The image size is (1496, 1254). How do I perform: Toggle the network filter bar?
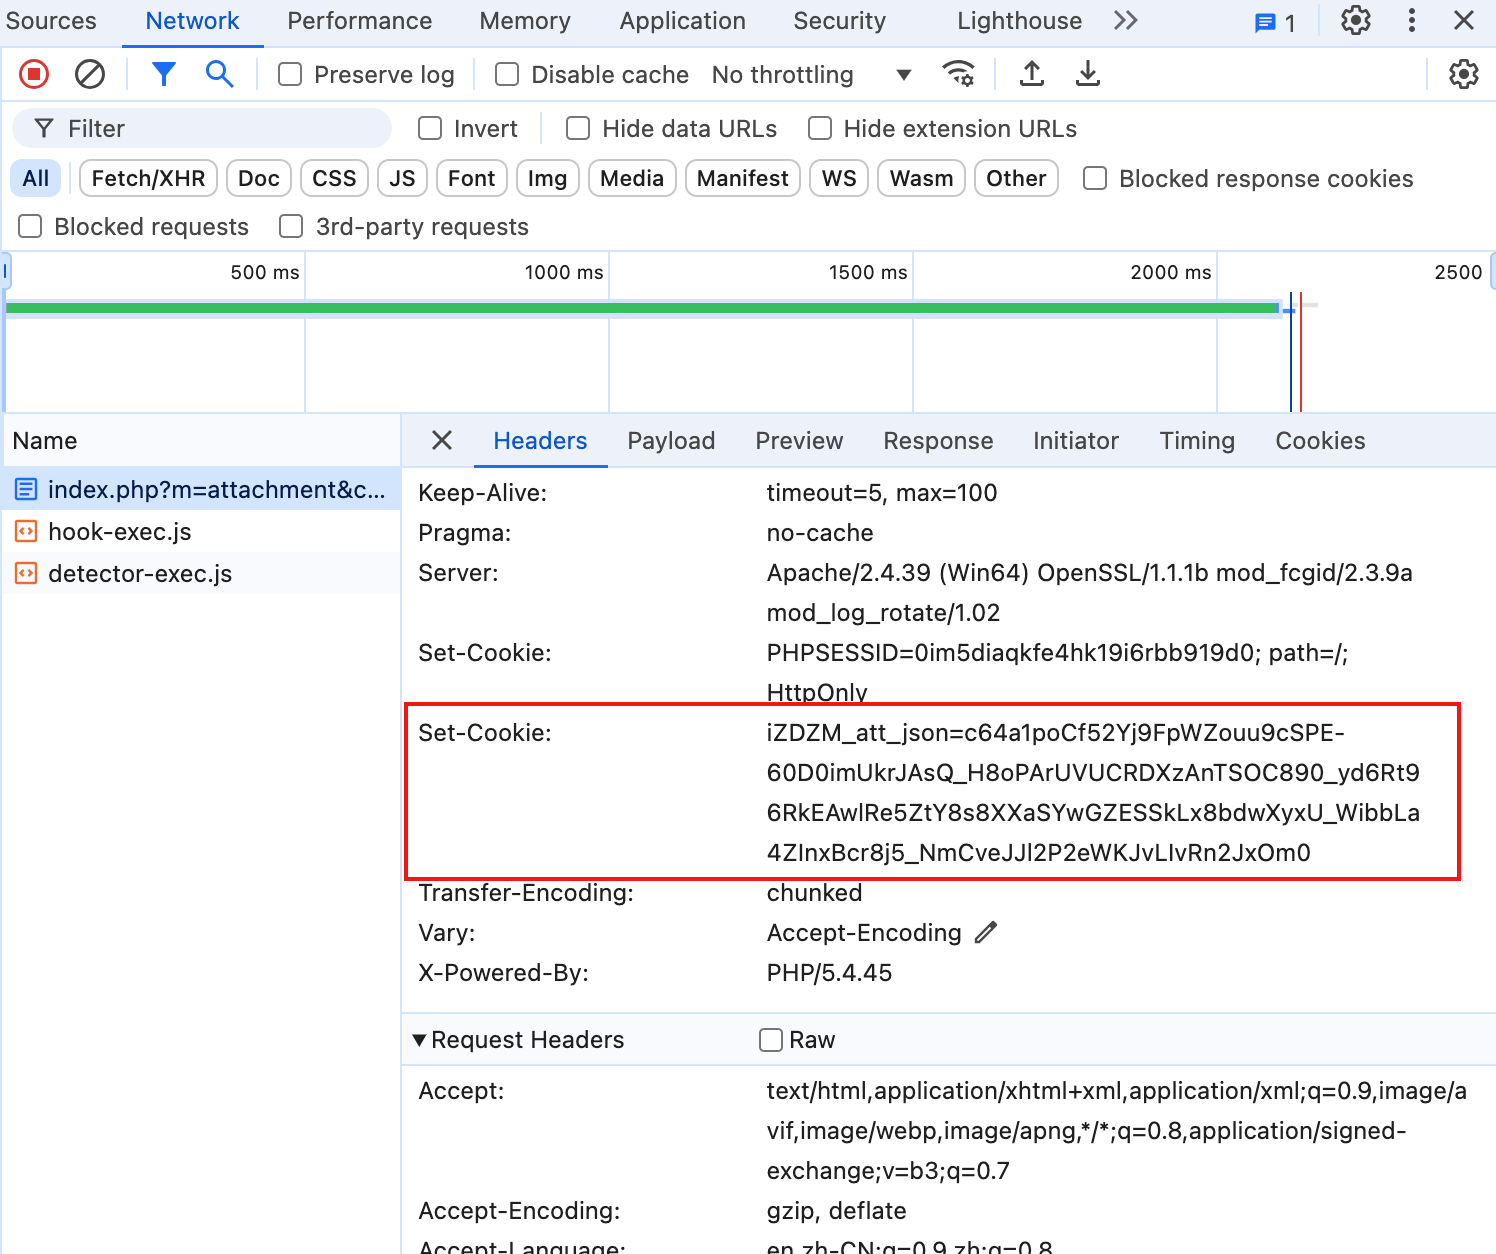(163, 73)
